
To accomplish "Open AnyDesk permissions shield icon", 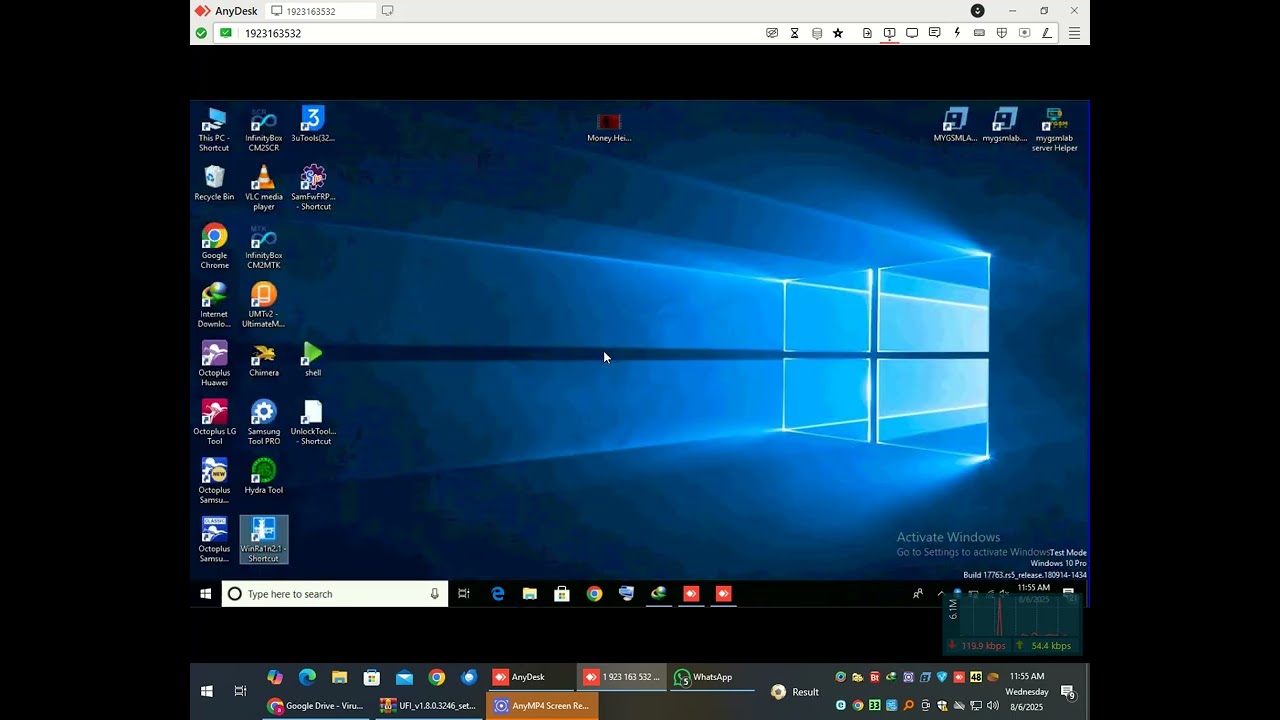I will [x=1002, y=33].
